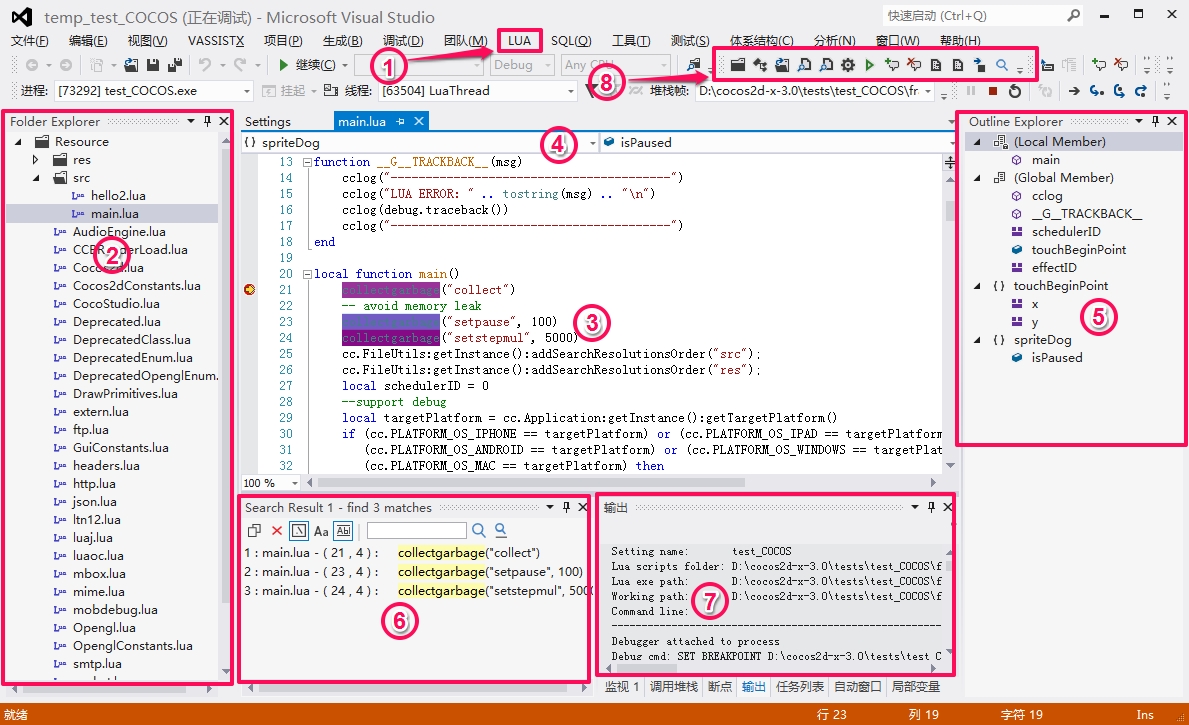The image size is (1189, 725).
Task: Open the VASSISTX menu
Action: click(216, 41)
